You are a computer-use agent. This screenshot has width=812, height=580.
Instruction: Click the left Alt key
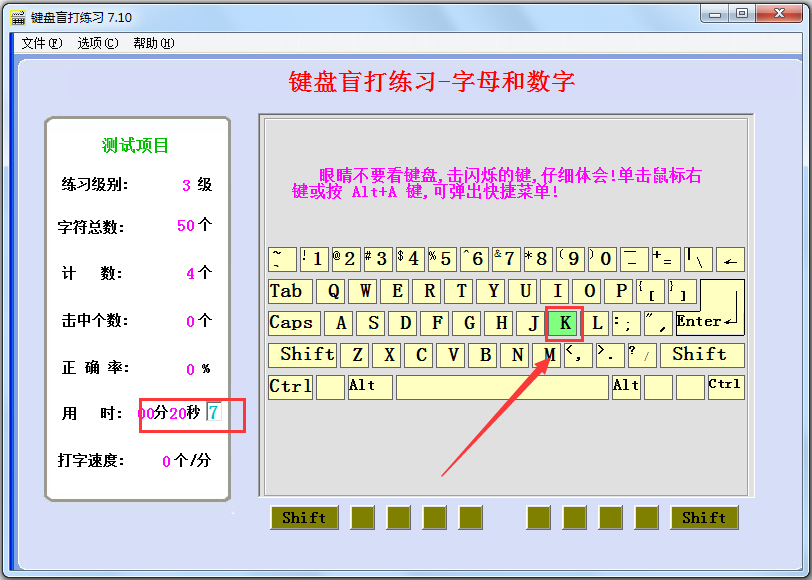pyautogui.click(x=370, y=387)
